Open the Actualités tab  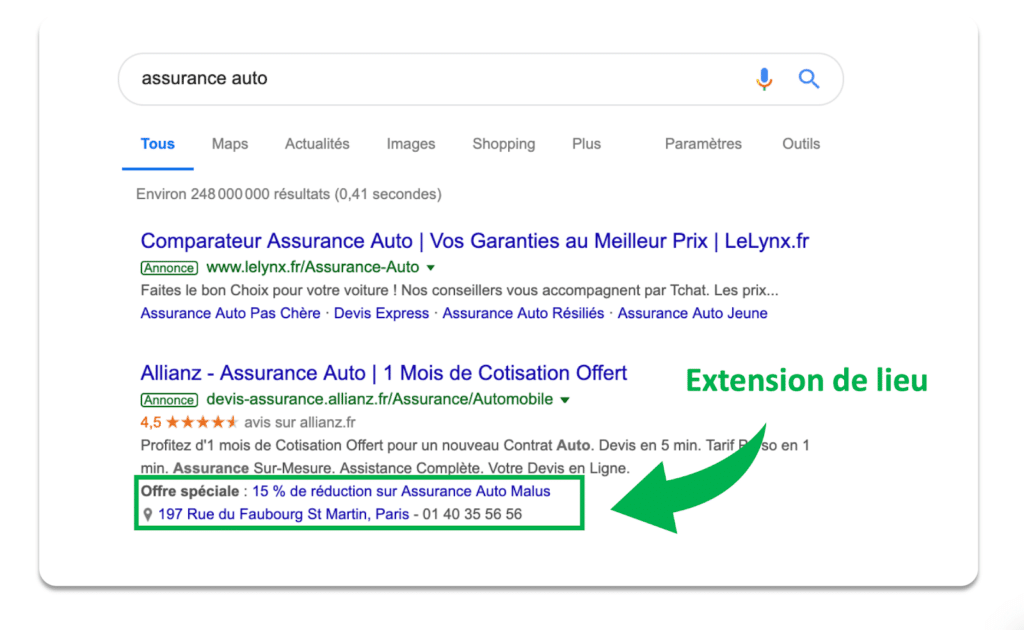(317, 144)
